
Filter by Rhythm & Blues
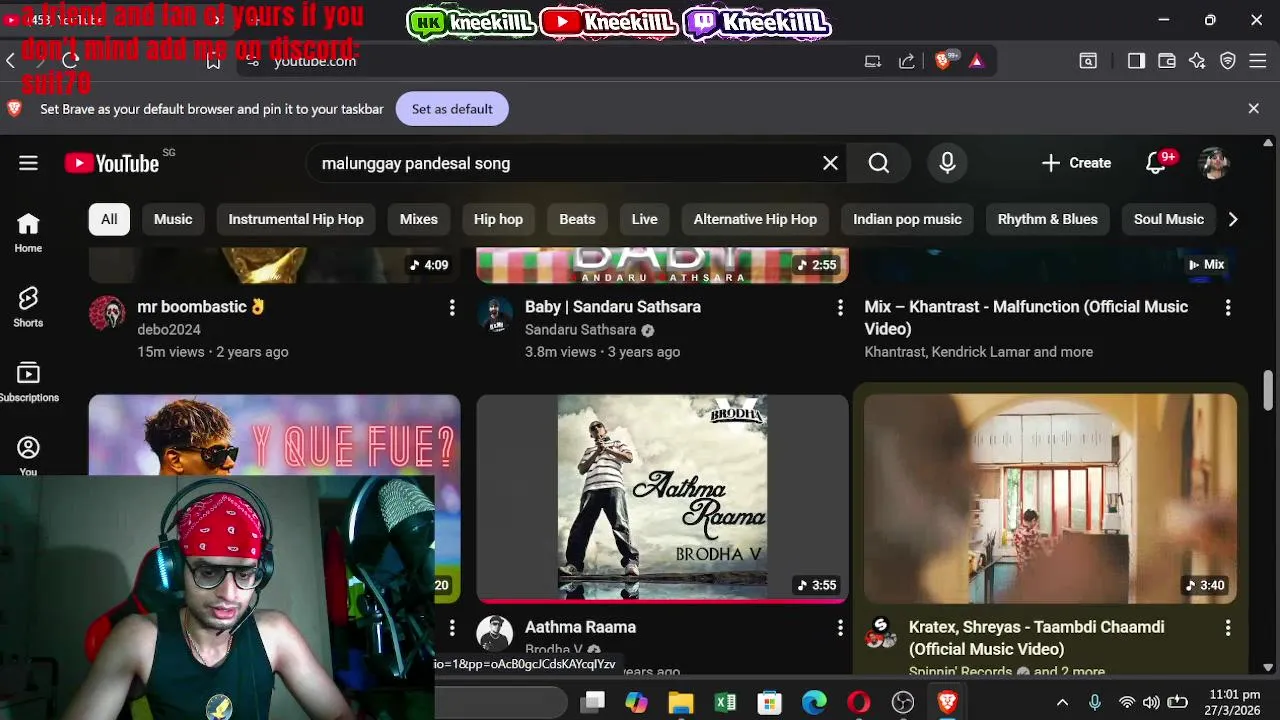[x=1048, y=219]
